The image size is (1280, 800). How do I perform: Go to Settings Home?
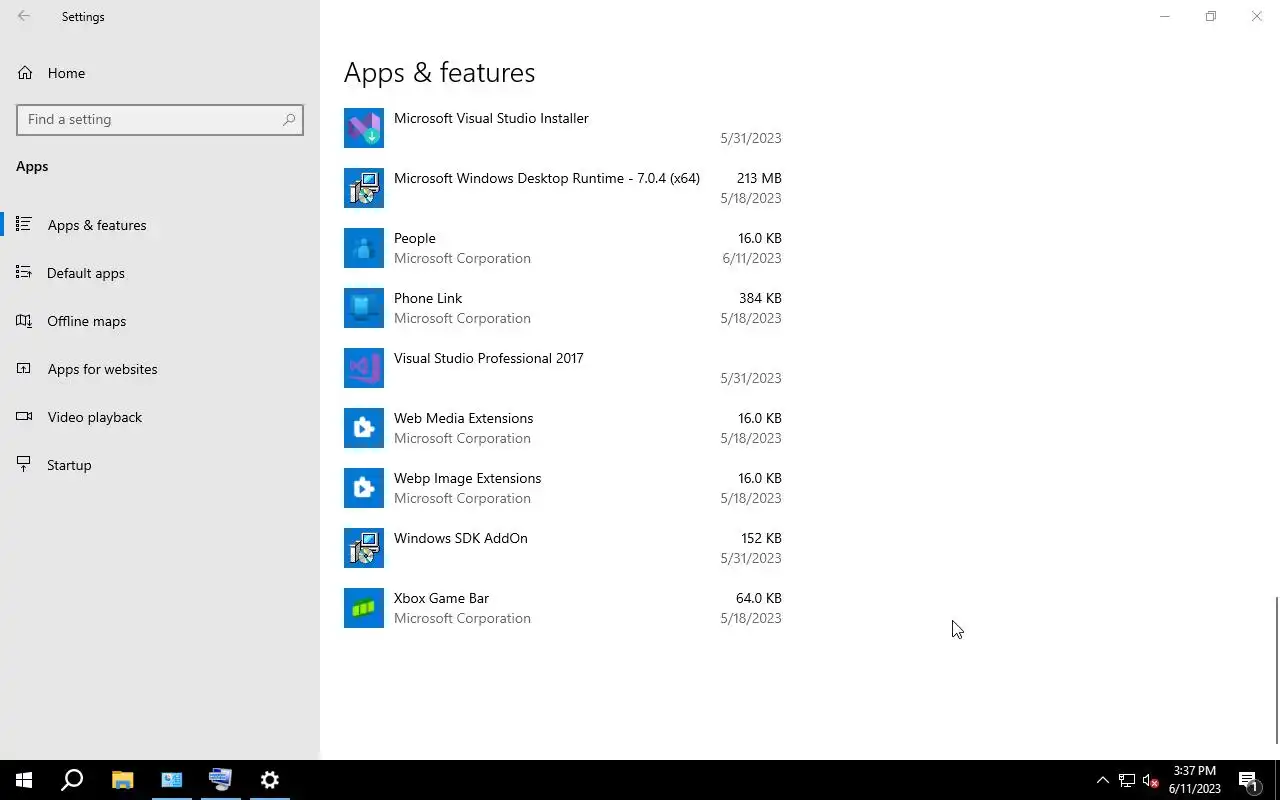point(160,73)
